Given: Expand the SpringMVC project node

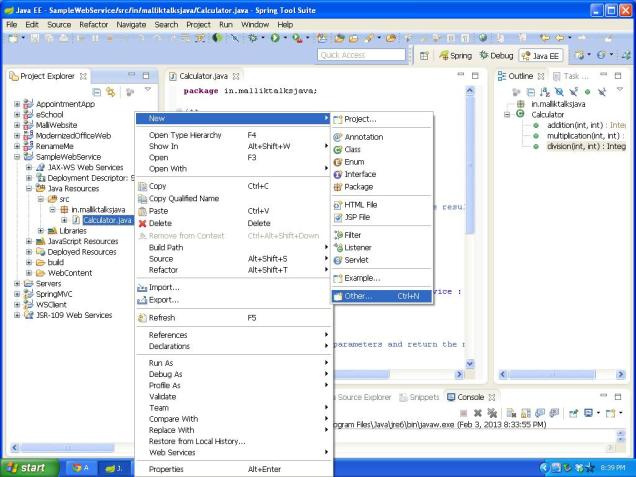Looking at the screenshot, I should tap(18, 294).
